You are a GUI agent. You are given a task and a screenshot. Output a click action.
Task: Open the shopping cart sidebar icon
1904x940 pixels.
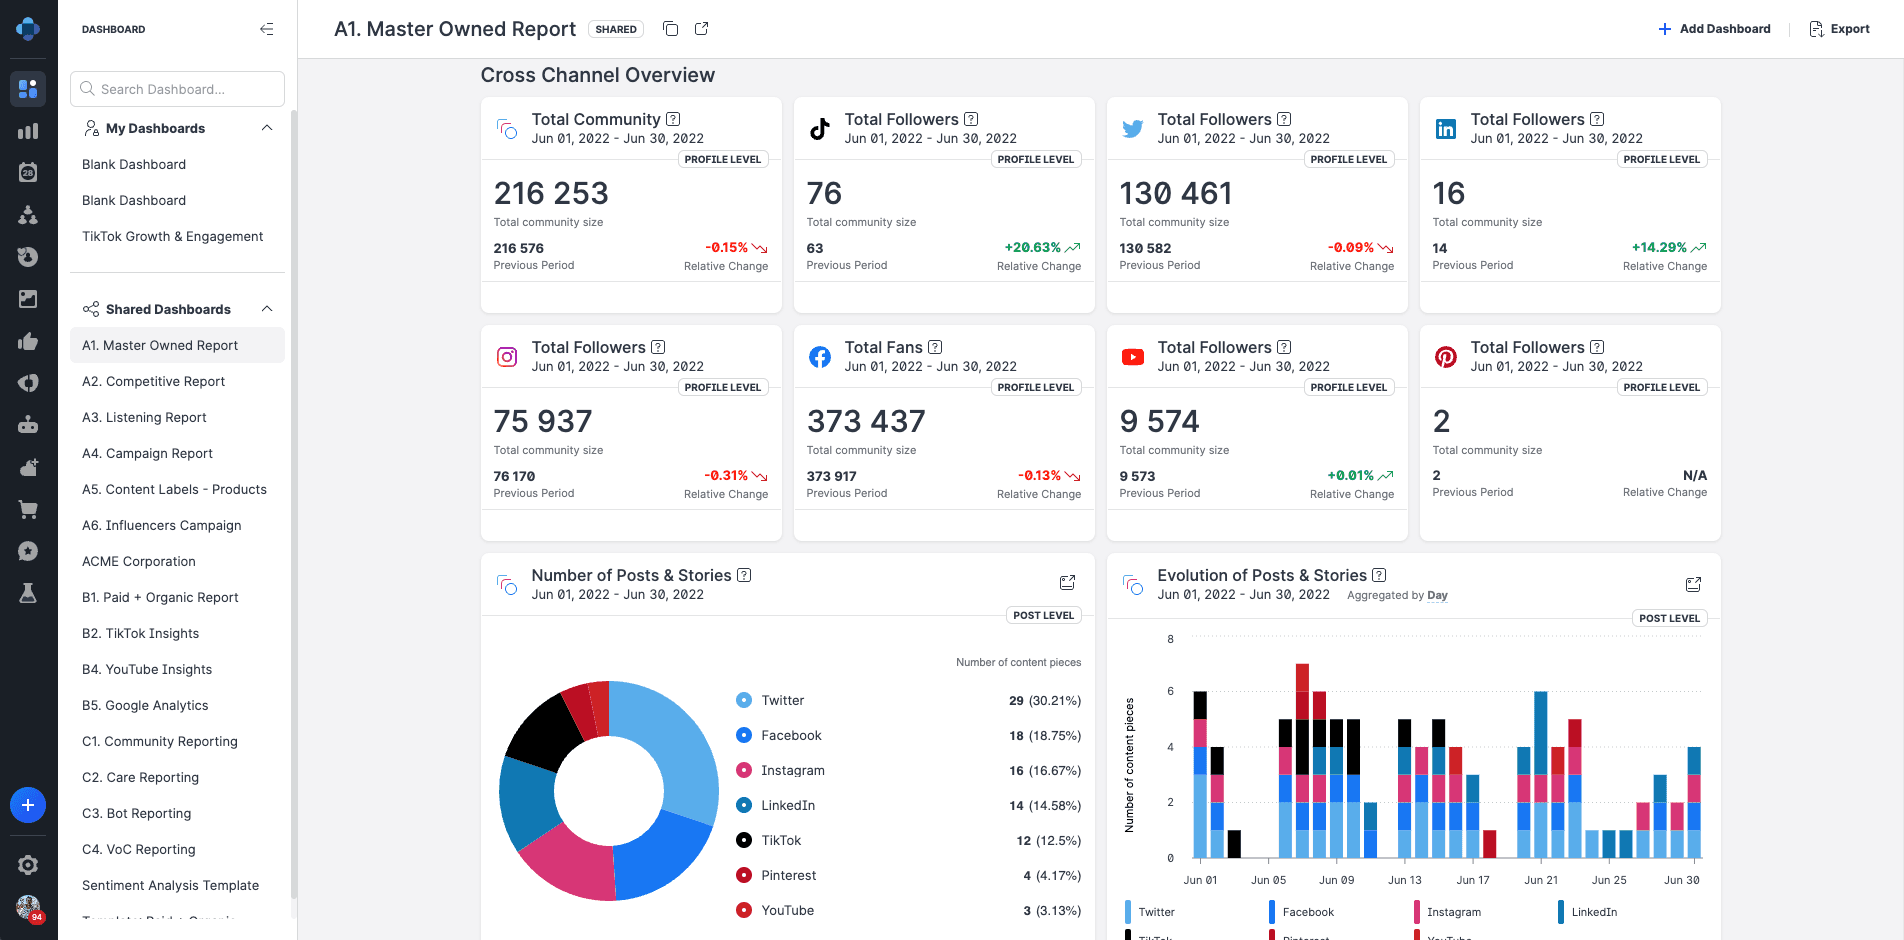[x=28, y=510]
